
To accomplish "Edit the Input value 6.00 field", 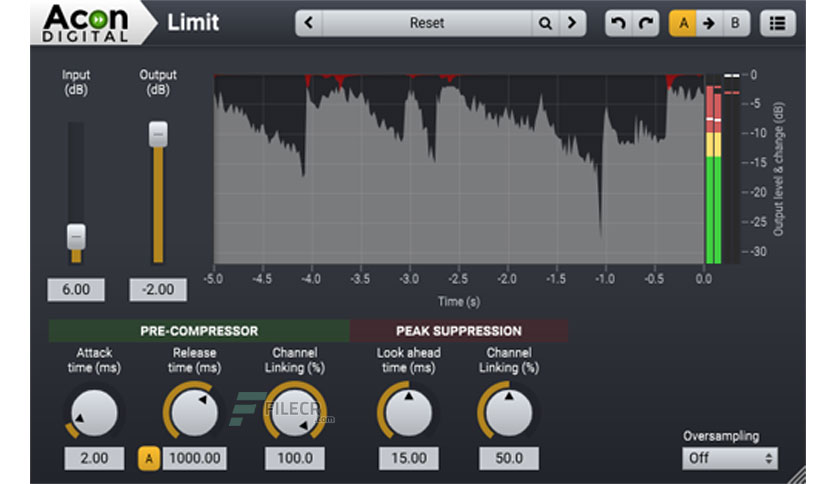I will point(76,289).
